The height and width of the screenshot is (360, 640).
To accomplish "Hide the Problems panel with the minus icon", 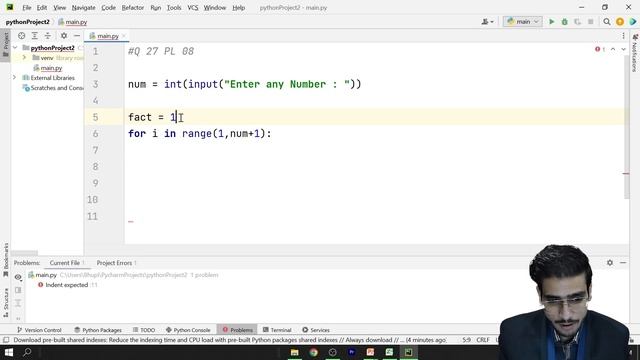I will click(x=623, y=263).
